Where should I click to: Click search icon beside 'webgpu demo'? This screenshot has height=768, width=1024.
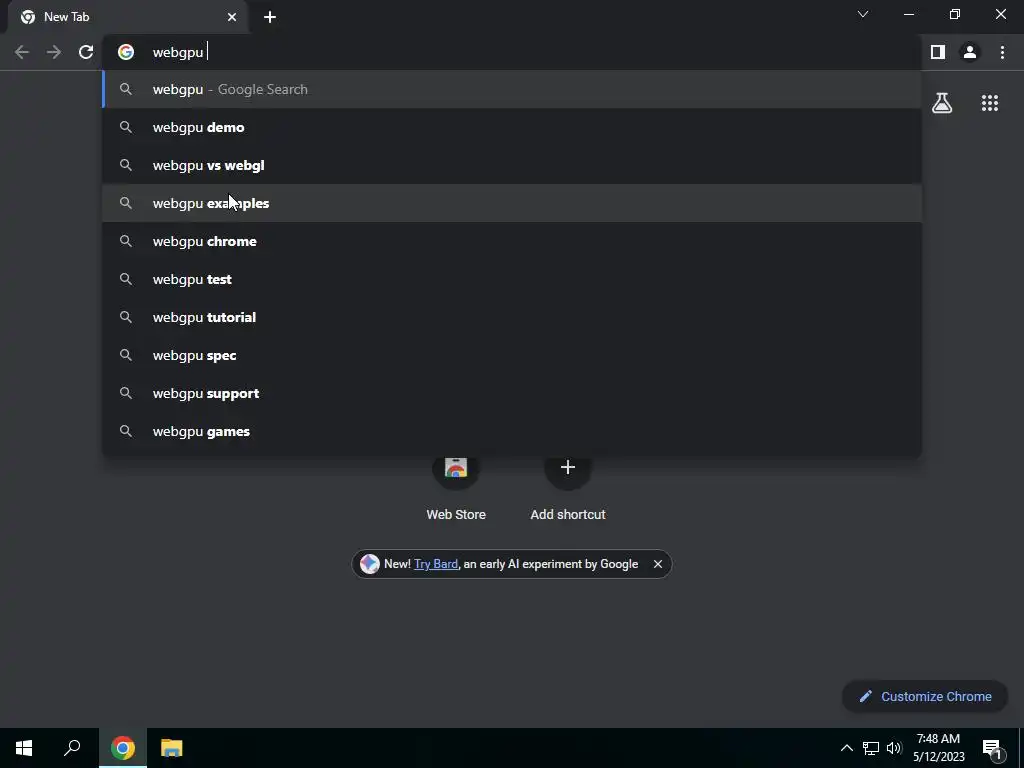126,127
